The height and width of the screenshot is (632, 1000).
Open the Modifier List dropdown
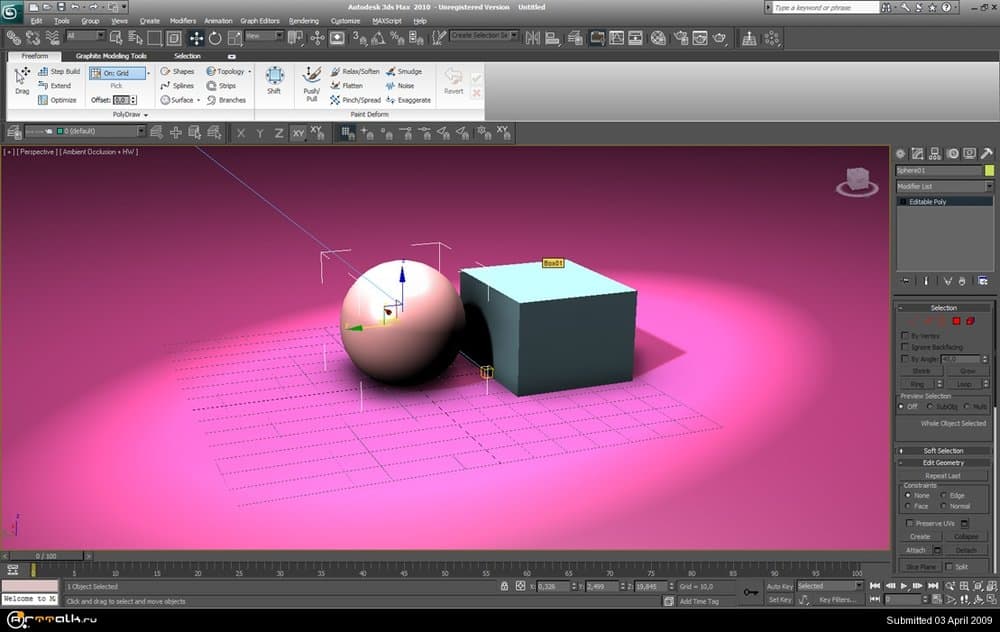944,187
